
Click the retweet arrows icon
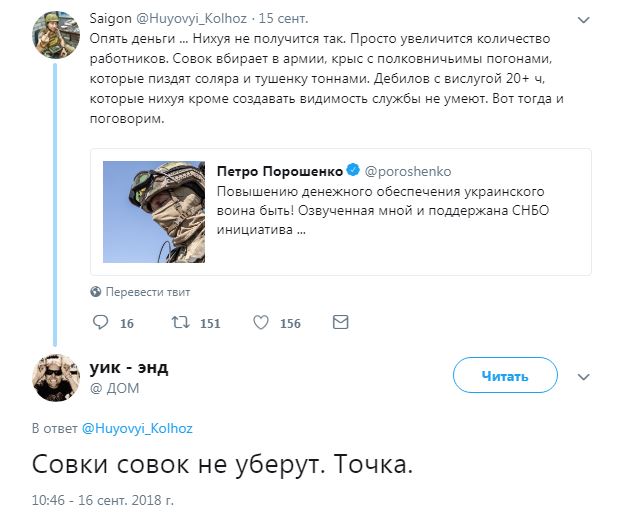click(x=180, y=322)
